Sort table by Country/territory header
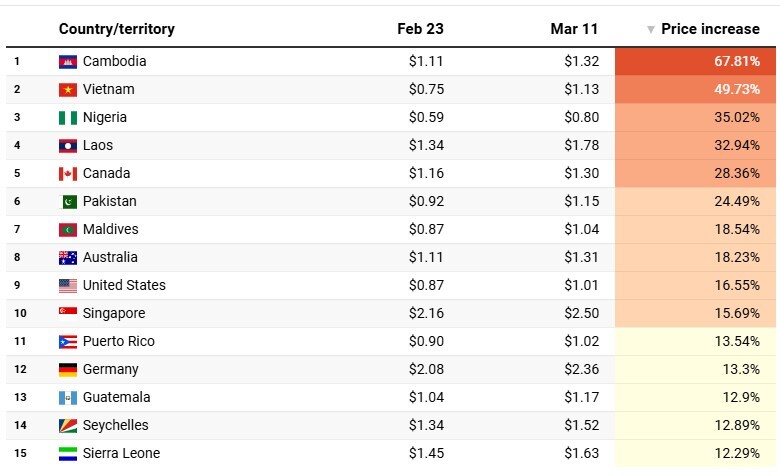The width and height of the screenshot is (780, 476). [x=116, y=29]
